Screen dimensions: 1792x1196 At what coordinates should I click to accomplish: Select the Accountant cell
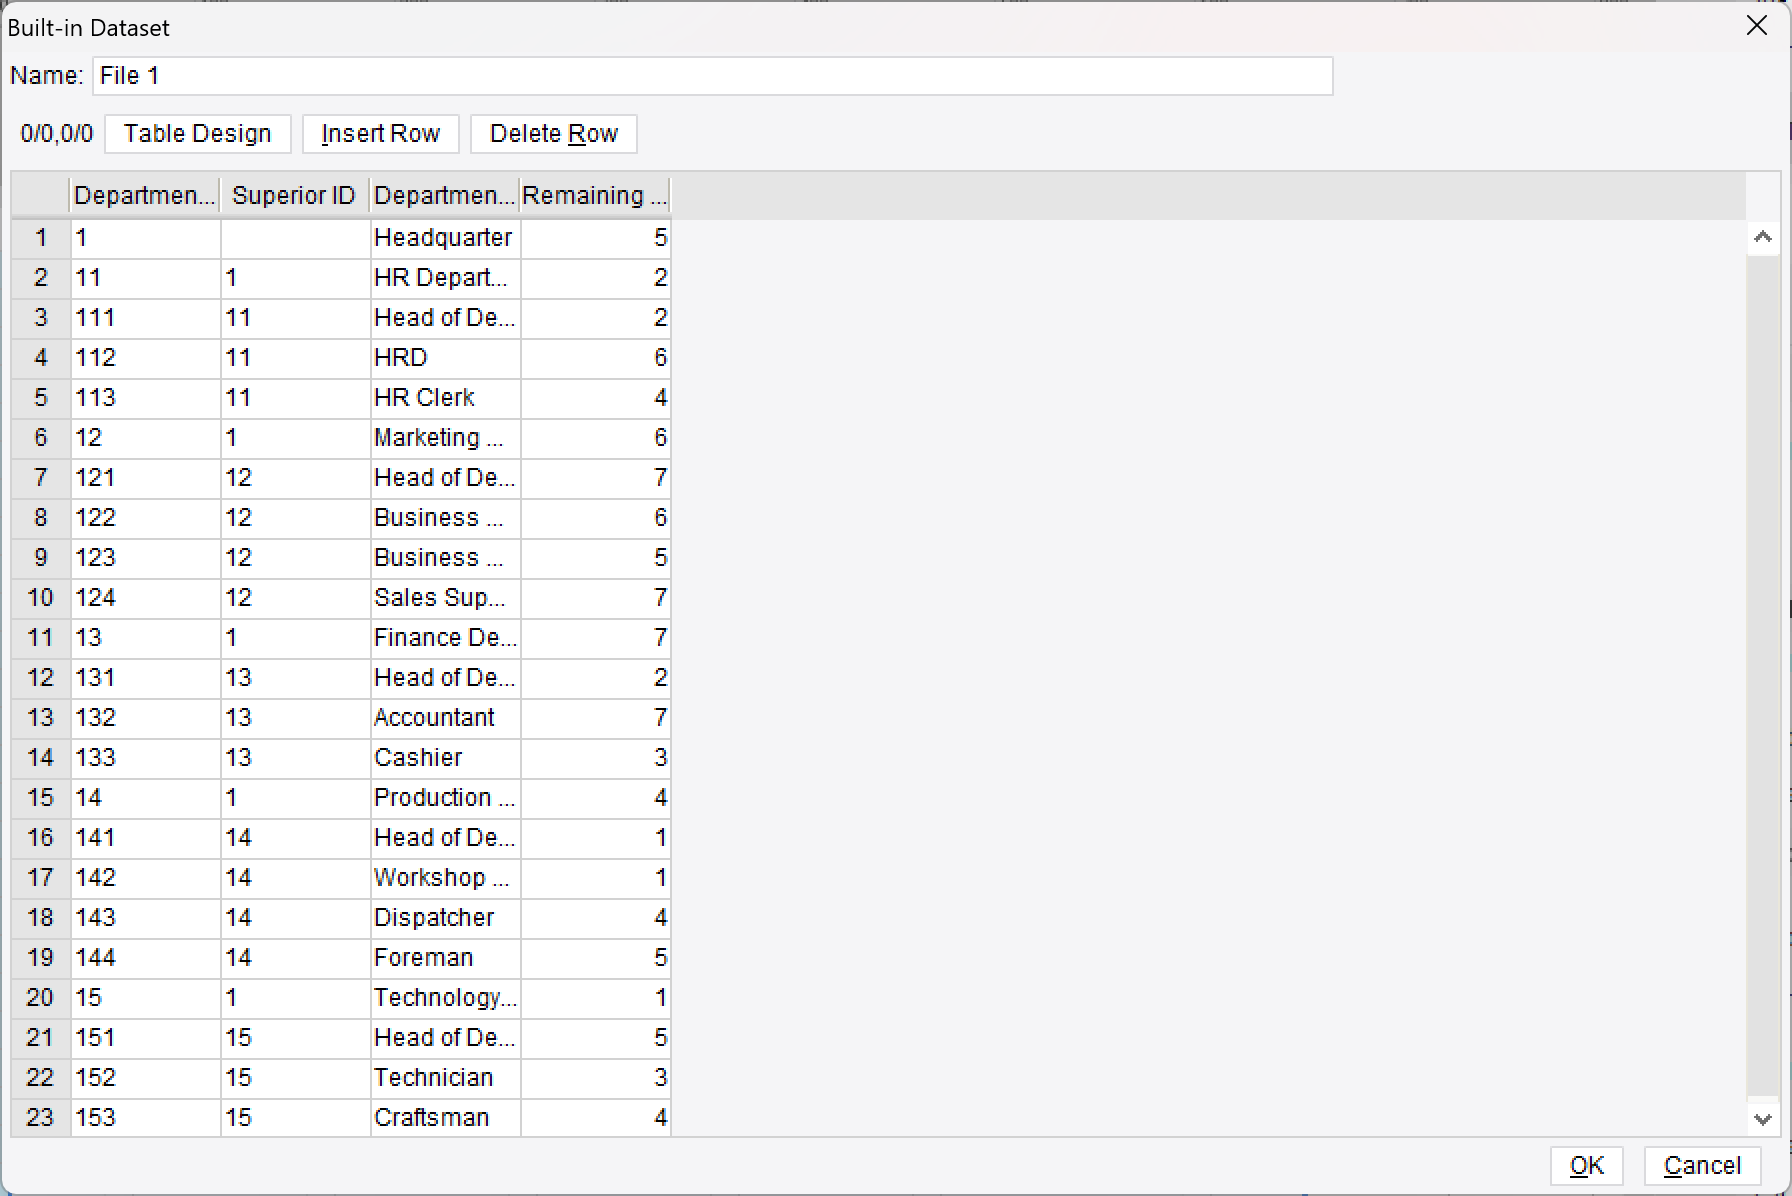[x=444, y=718]
